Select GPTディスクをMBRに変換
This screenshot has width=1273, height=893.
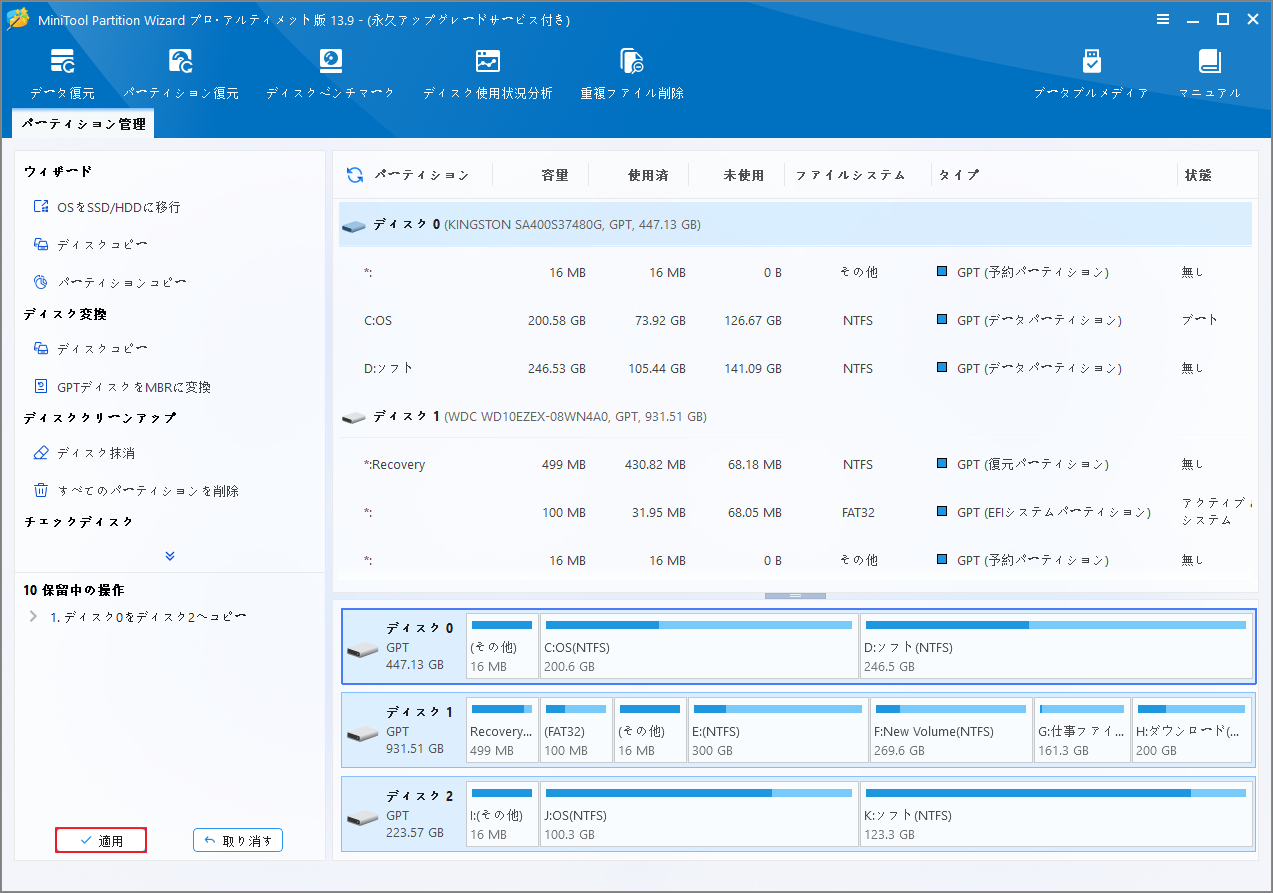point(122,386)
